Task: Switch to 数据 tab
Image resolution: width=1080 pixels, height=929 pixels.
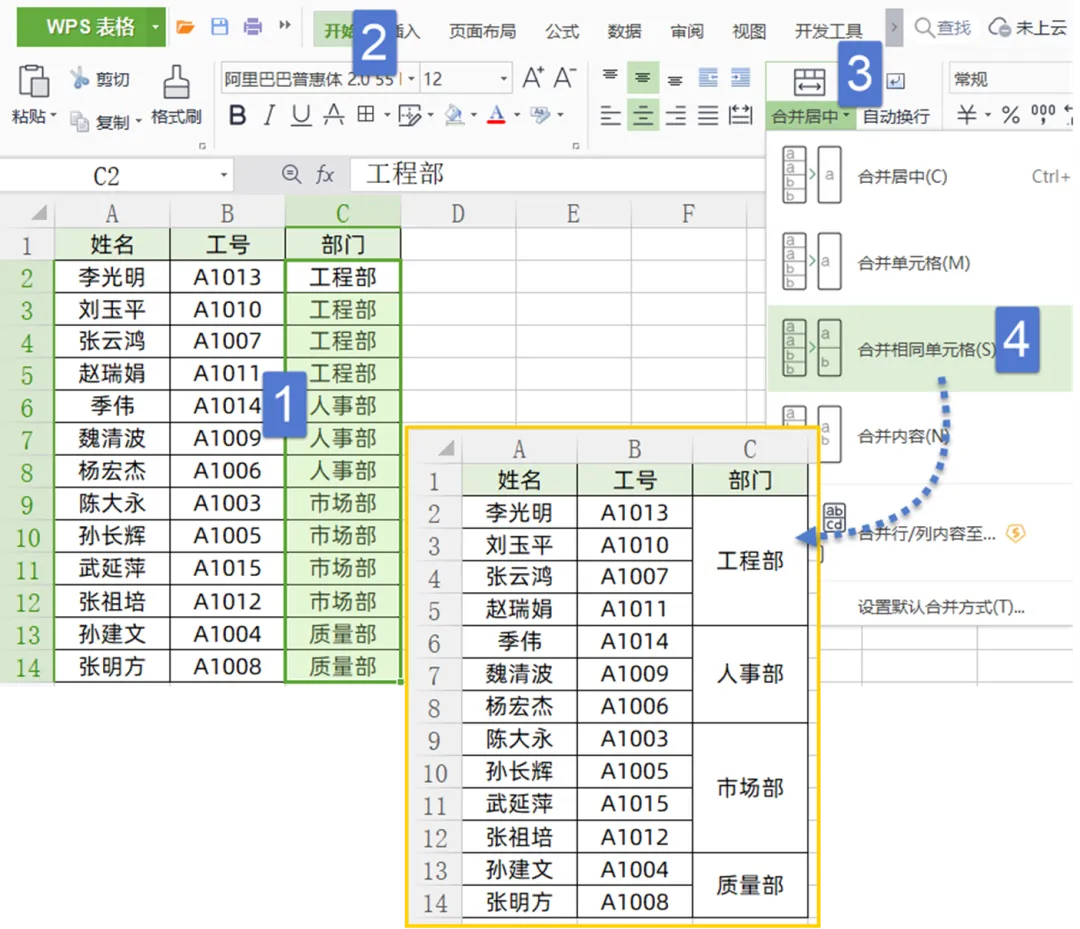Action: coord(624,31)
